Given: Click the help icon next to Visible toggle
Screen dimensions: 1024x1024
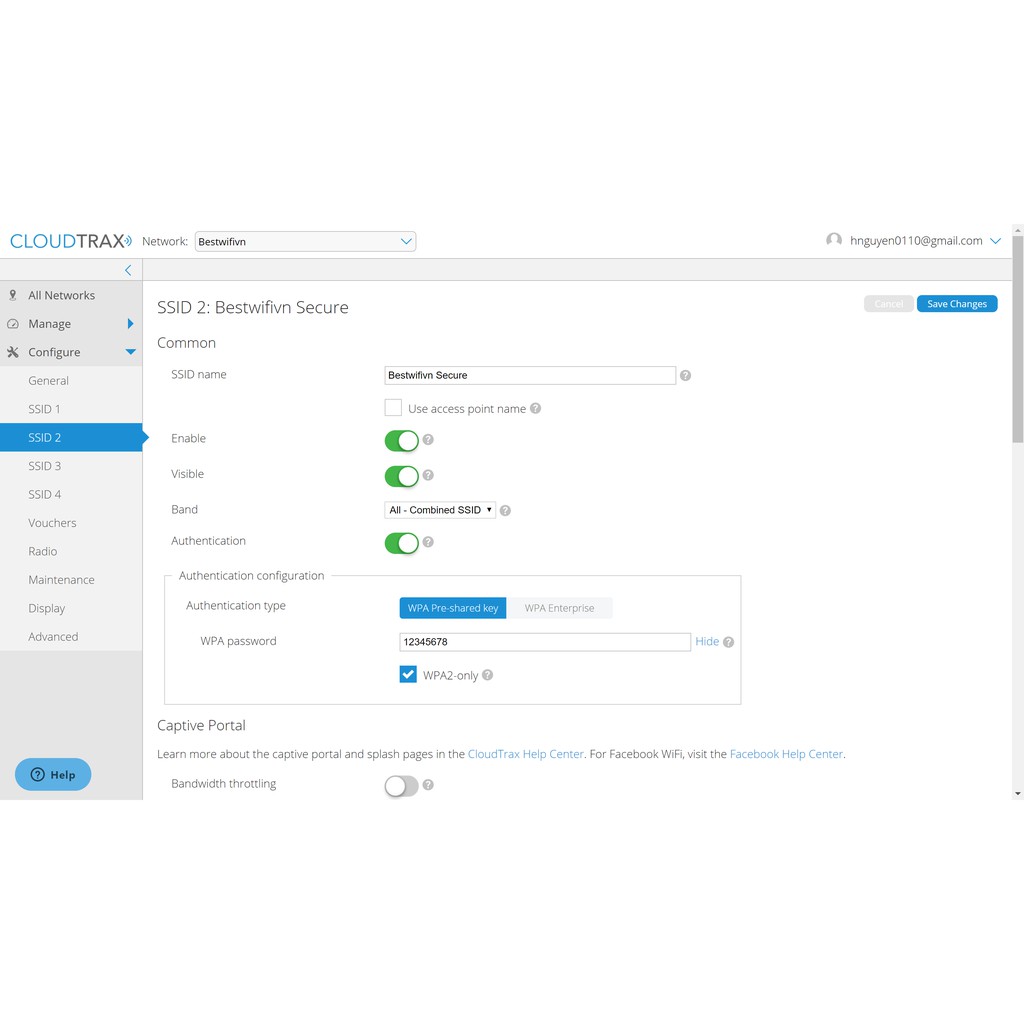Looking at the screenshot, I should tap(428, 475).
